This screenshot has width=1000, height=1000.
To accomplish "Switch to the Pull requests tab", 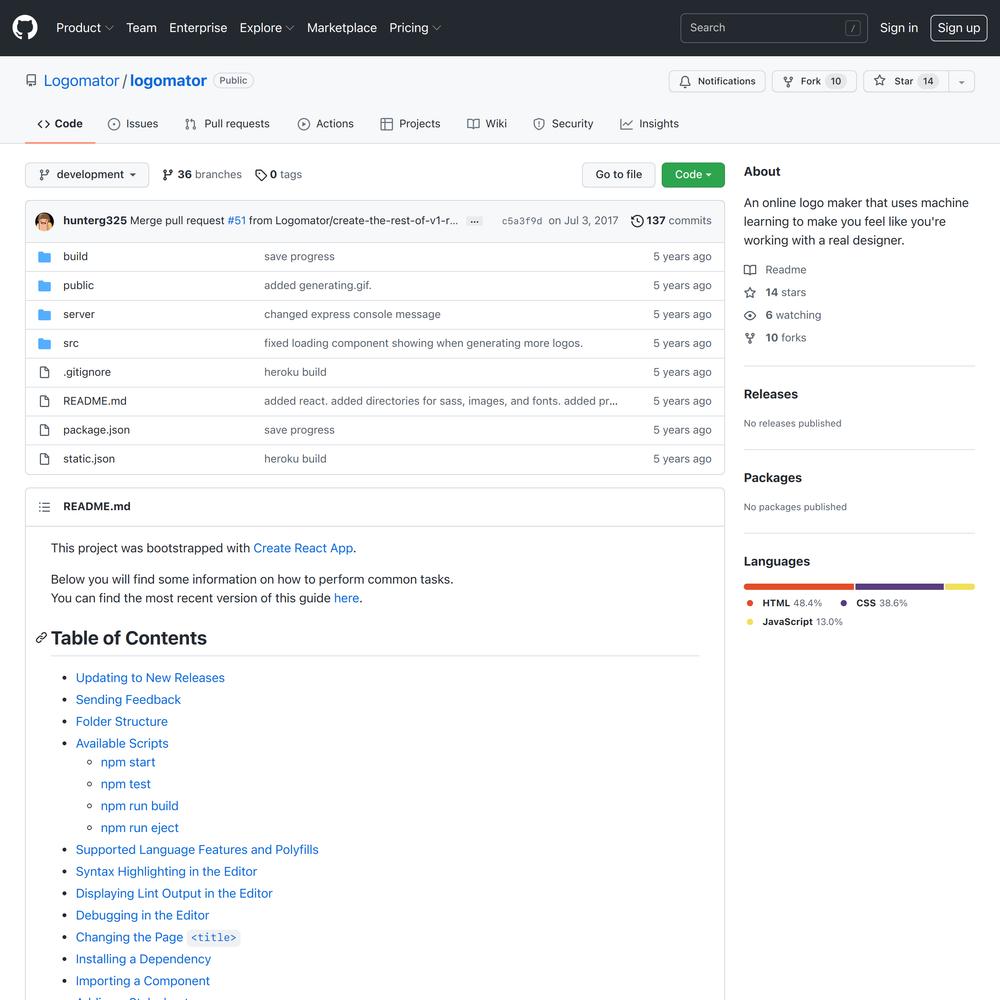I will tap(227, 124).
